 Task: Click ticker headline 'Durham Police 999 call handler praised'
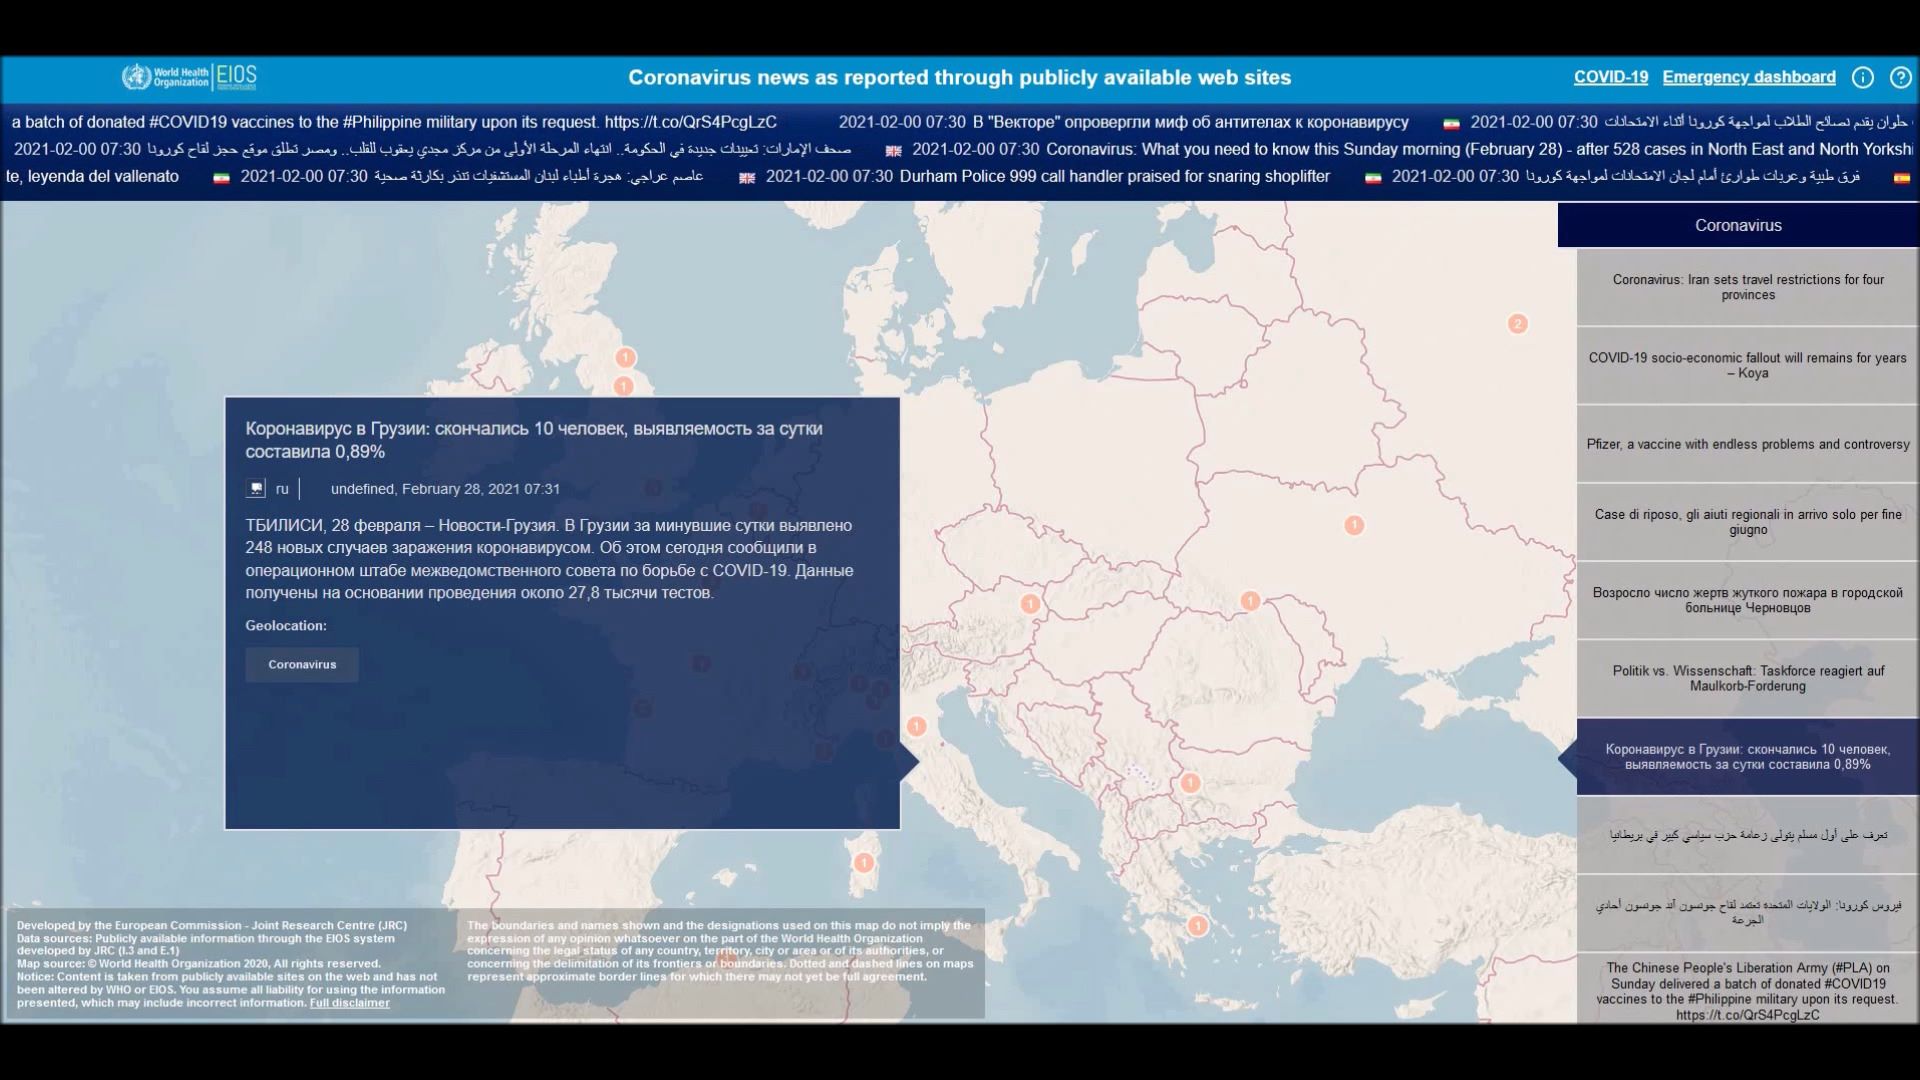point(1115,177)
